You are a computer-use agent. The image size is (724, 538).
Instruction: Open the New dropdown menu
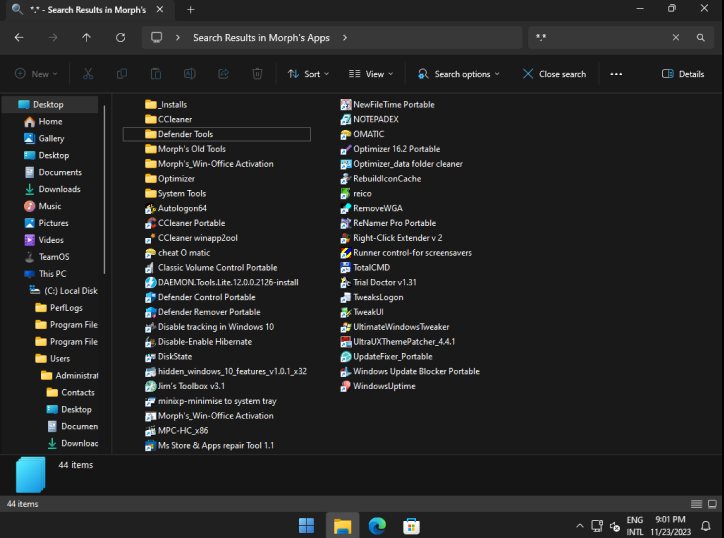[36, 74]
